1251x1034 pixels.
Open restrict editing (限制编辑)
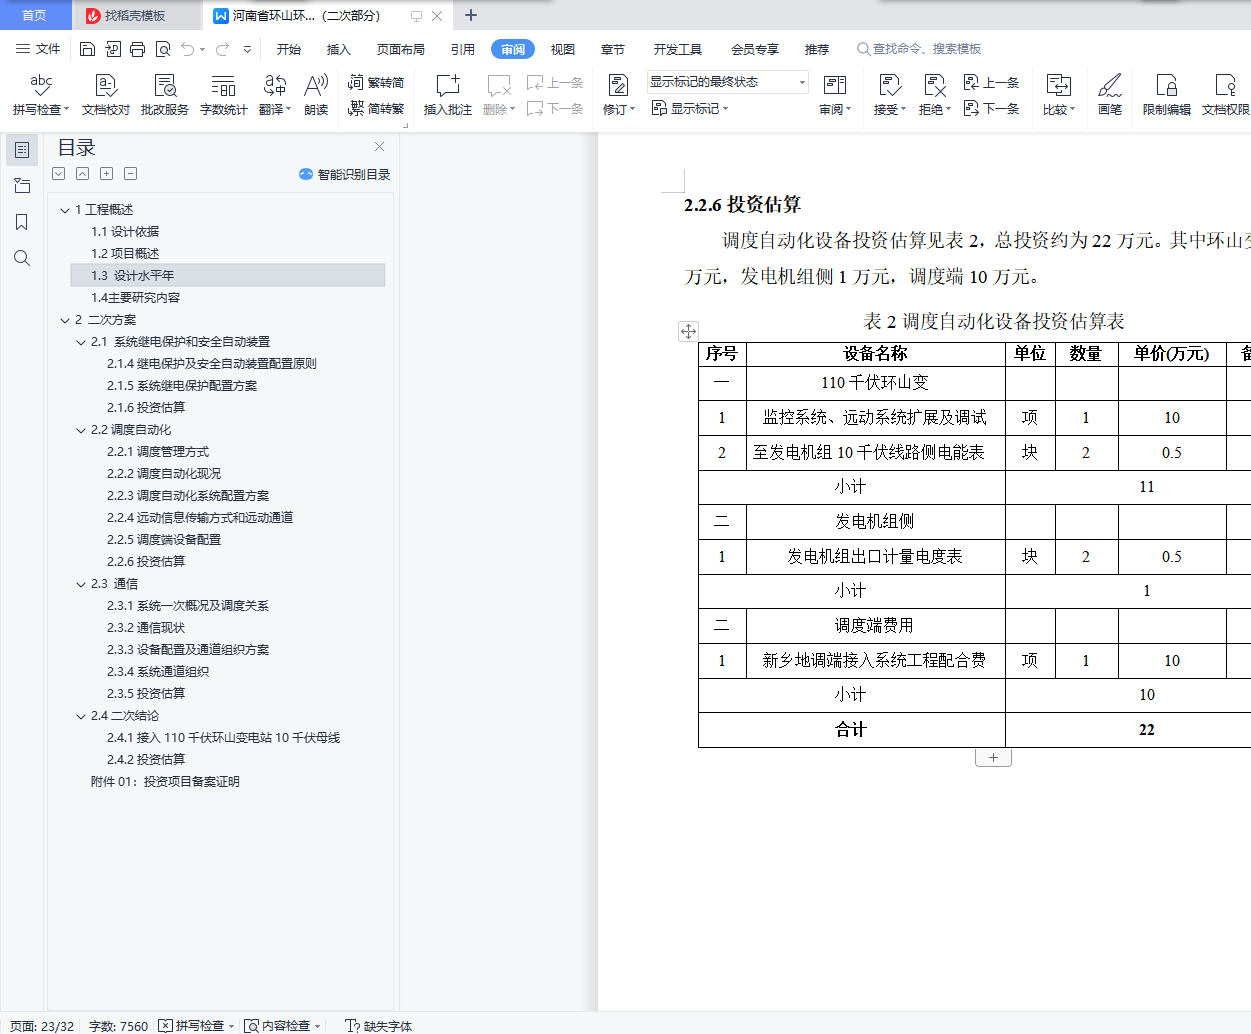coord(1166,95)
